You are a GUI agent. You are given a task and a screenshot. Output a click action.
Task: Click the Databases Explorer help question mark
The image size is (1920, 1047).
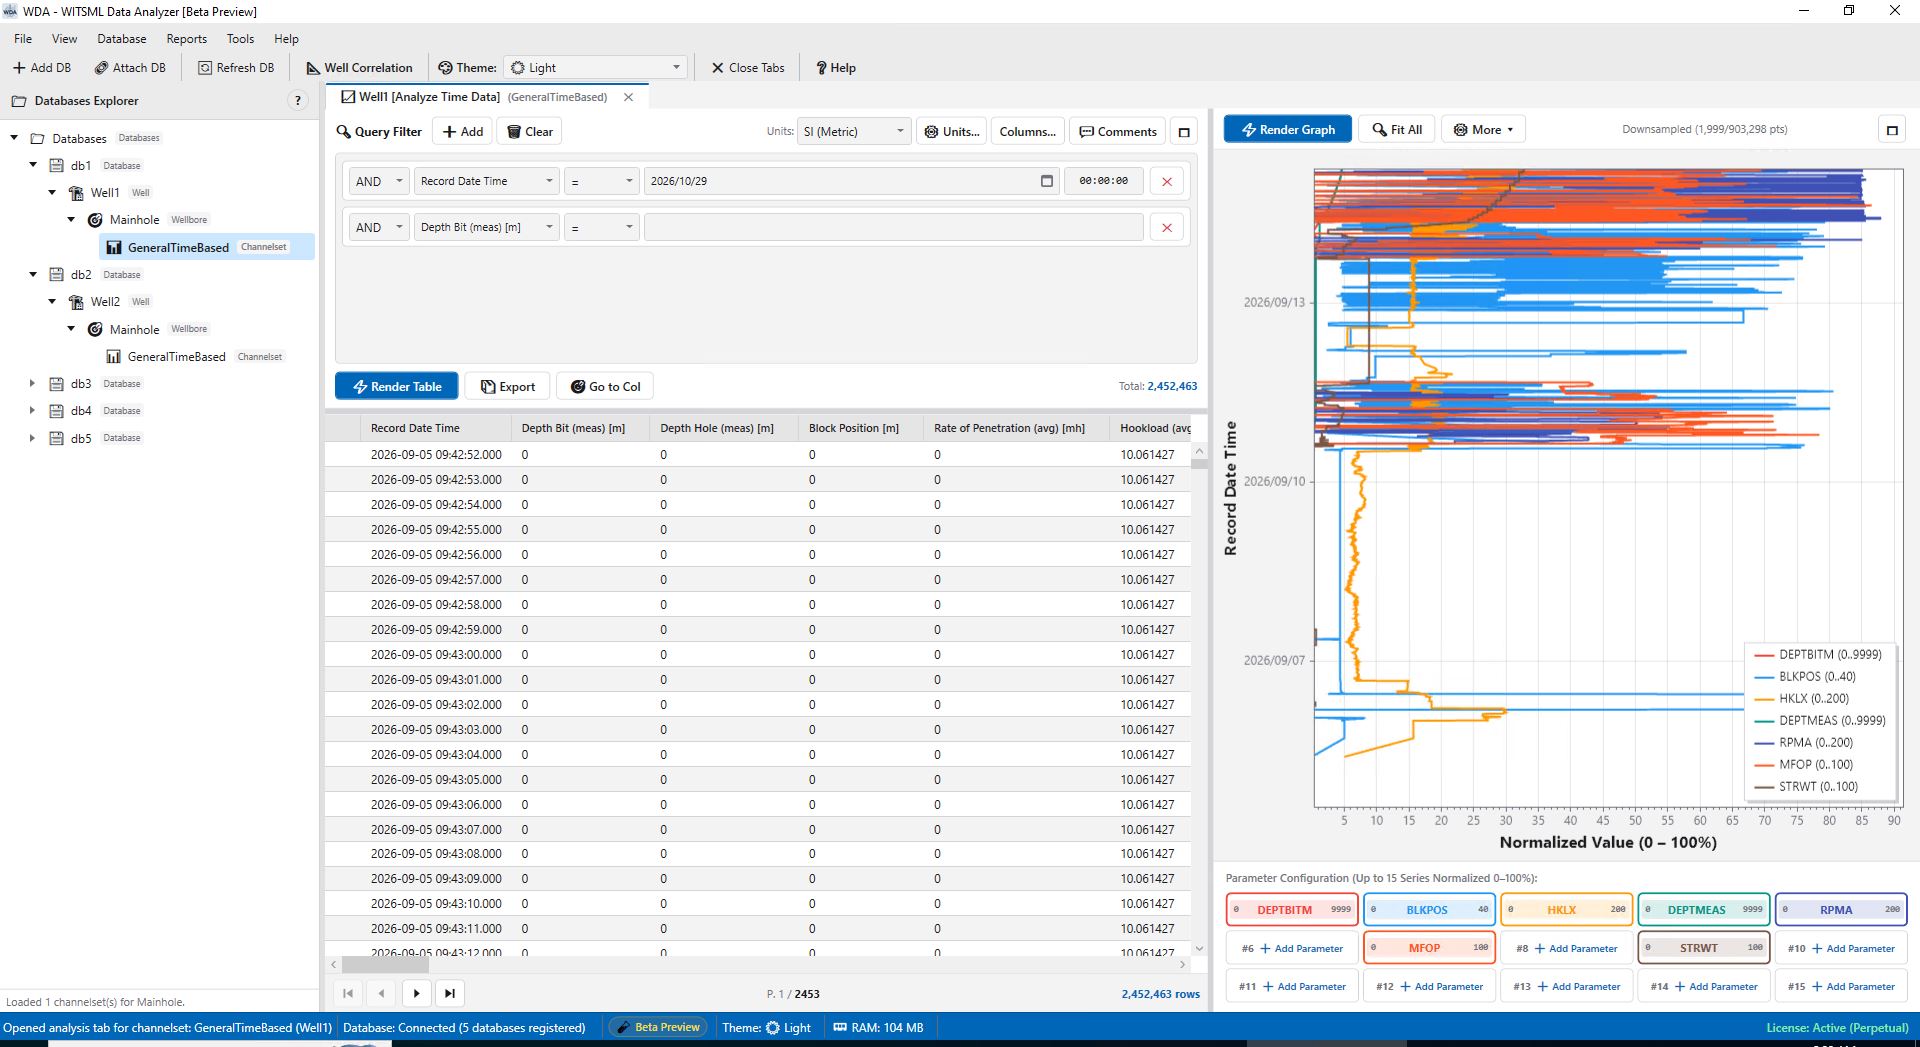point(297,101)
